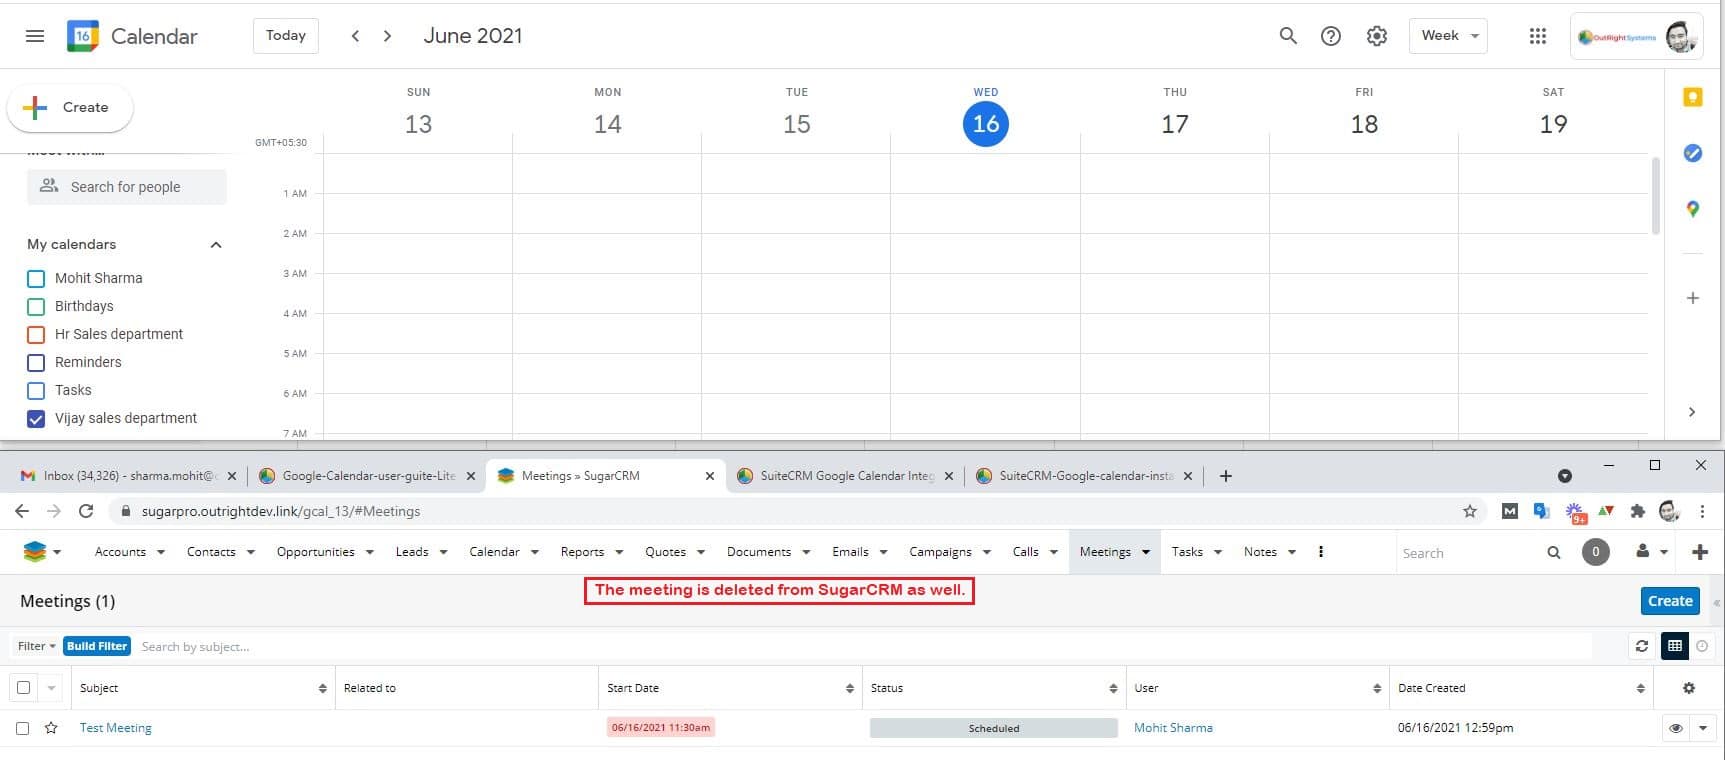Viewport: 1725px width, 760px height.
Task: Open Google apps grid
Action: (x=1538, y=36)
